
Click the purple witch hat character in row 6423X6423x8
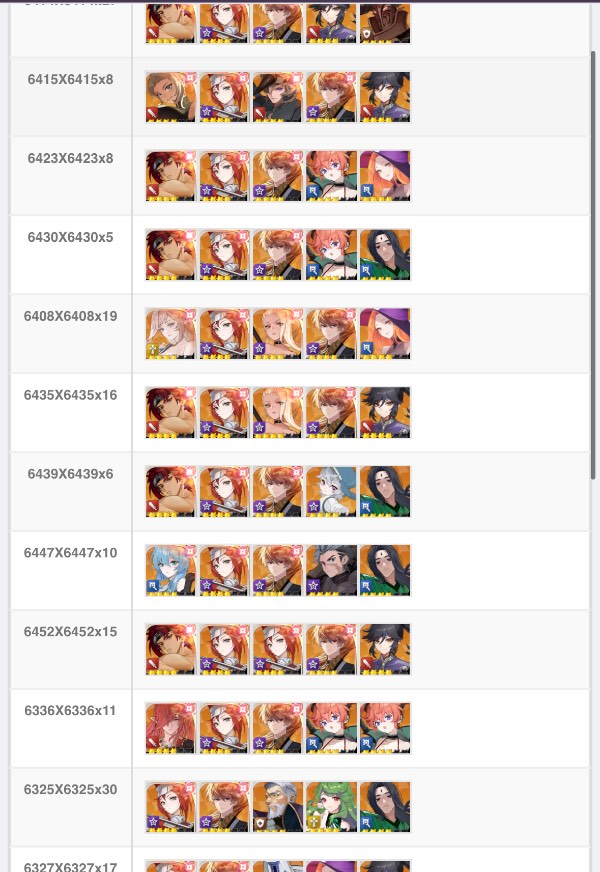[385, 176]
